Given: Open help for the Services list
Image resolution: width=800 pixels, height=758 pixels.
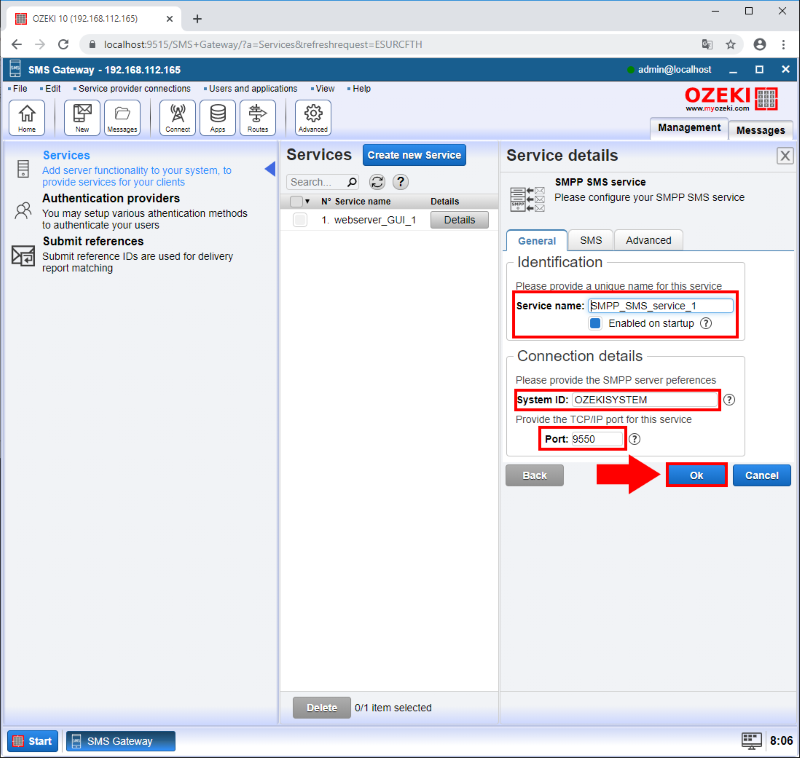Looking at the screenshot, I should (401, 182).
